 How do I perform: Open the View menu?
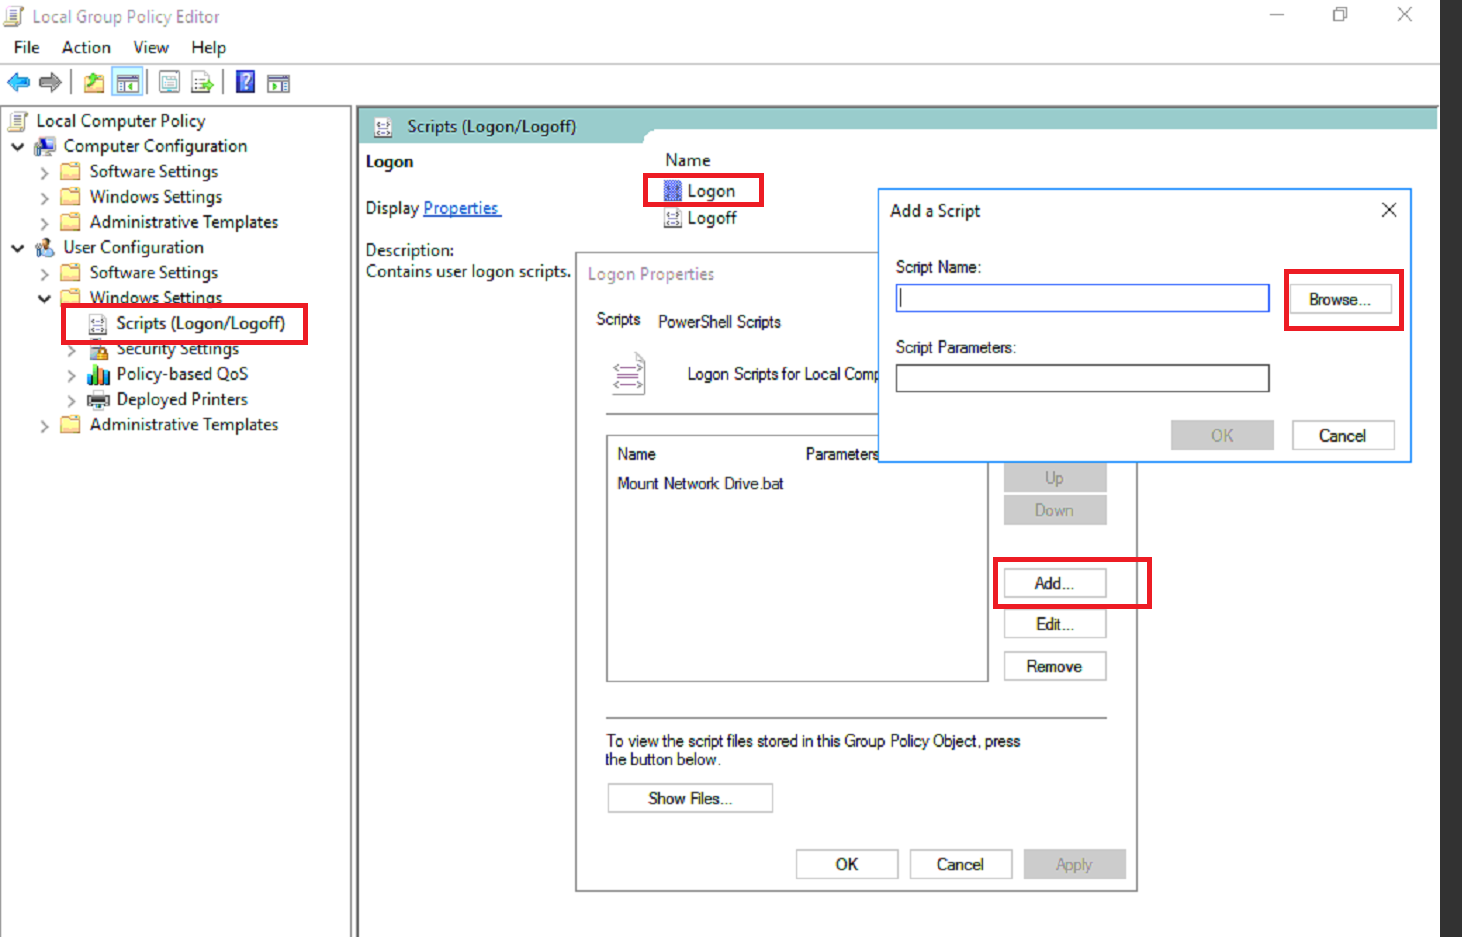click(151, 47)
